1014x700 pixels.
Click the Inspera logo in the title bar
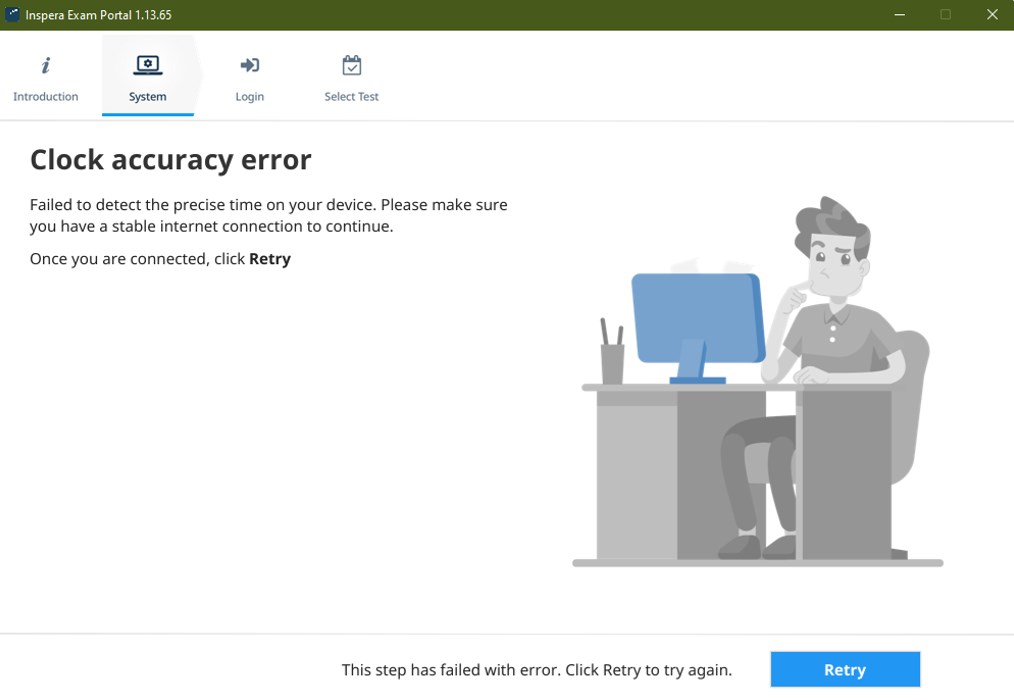13,14
